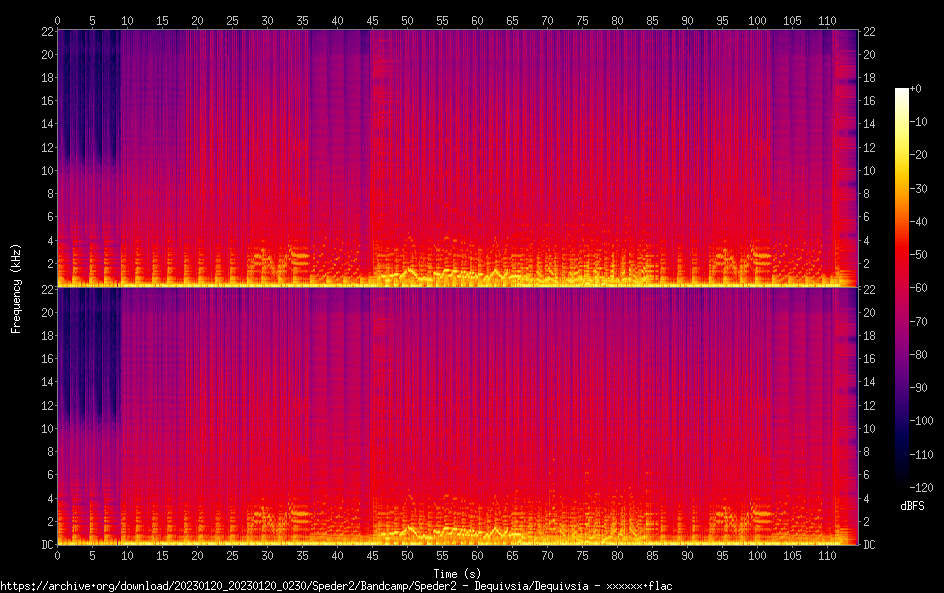Image resolution: width=944 pixels, height=593 pixels.
Task: Click the DC label at the bottom-right corner
Action: pyautogui.click(x=870, y=545)
